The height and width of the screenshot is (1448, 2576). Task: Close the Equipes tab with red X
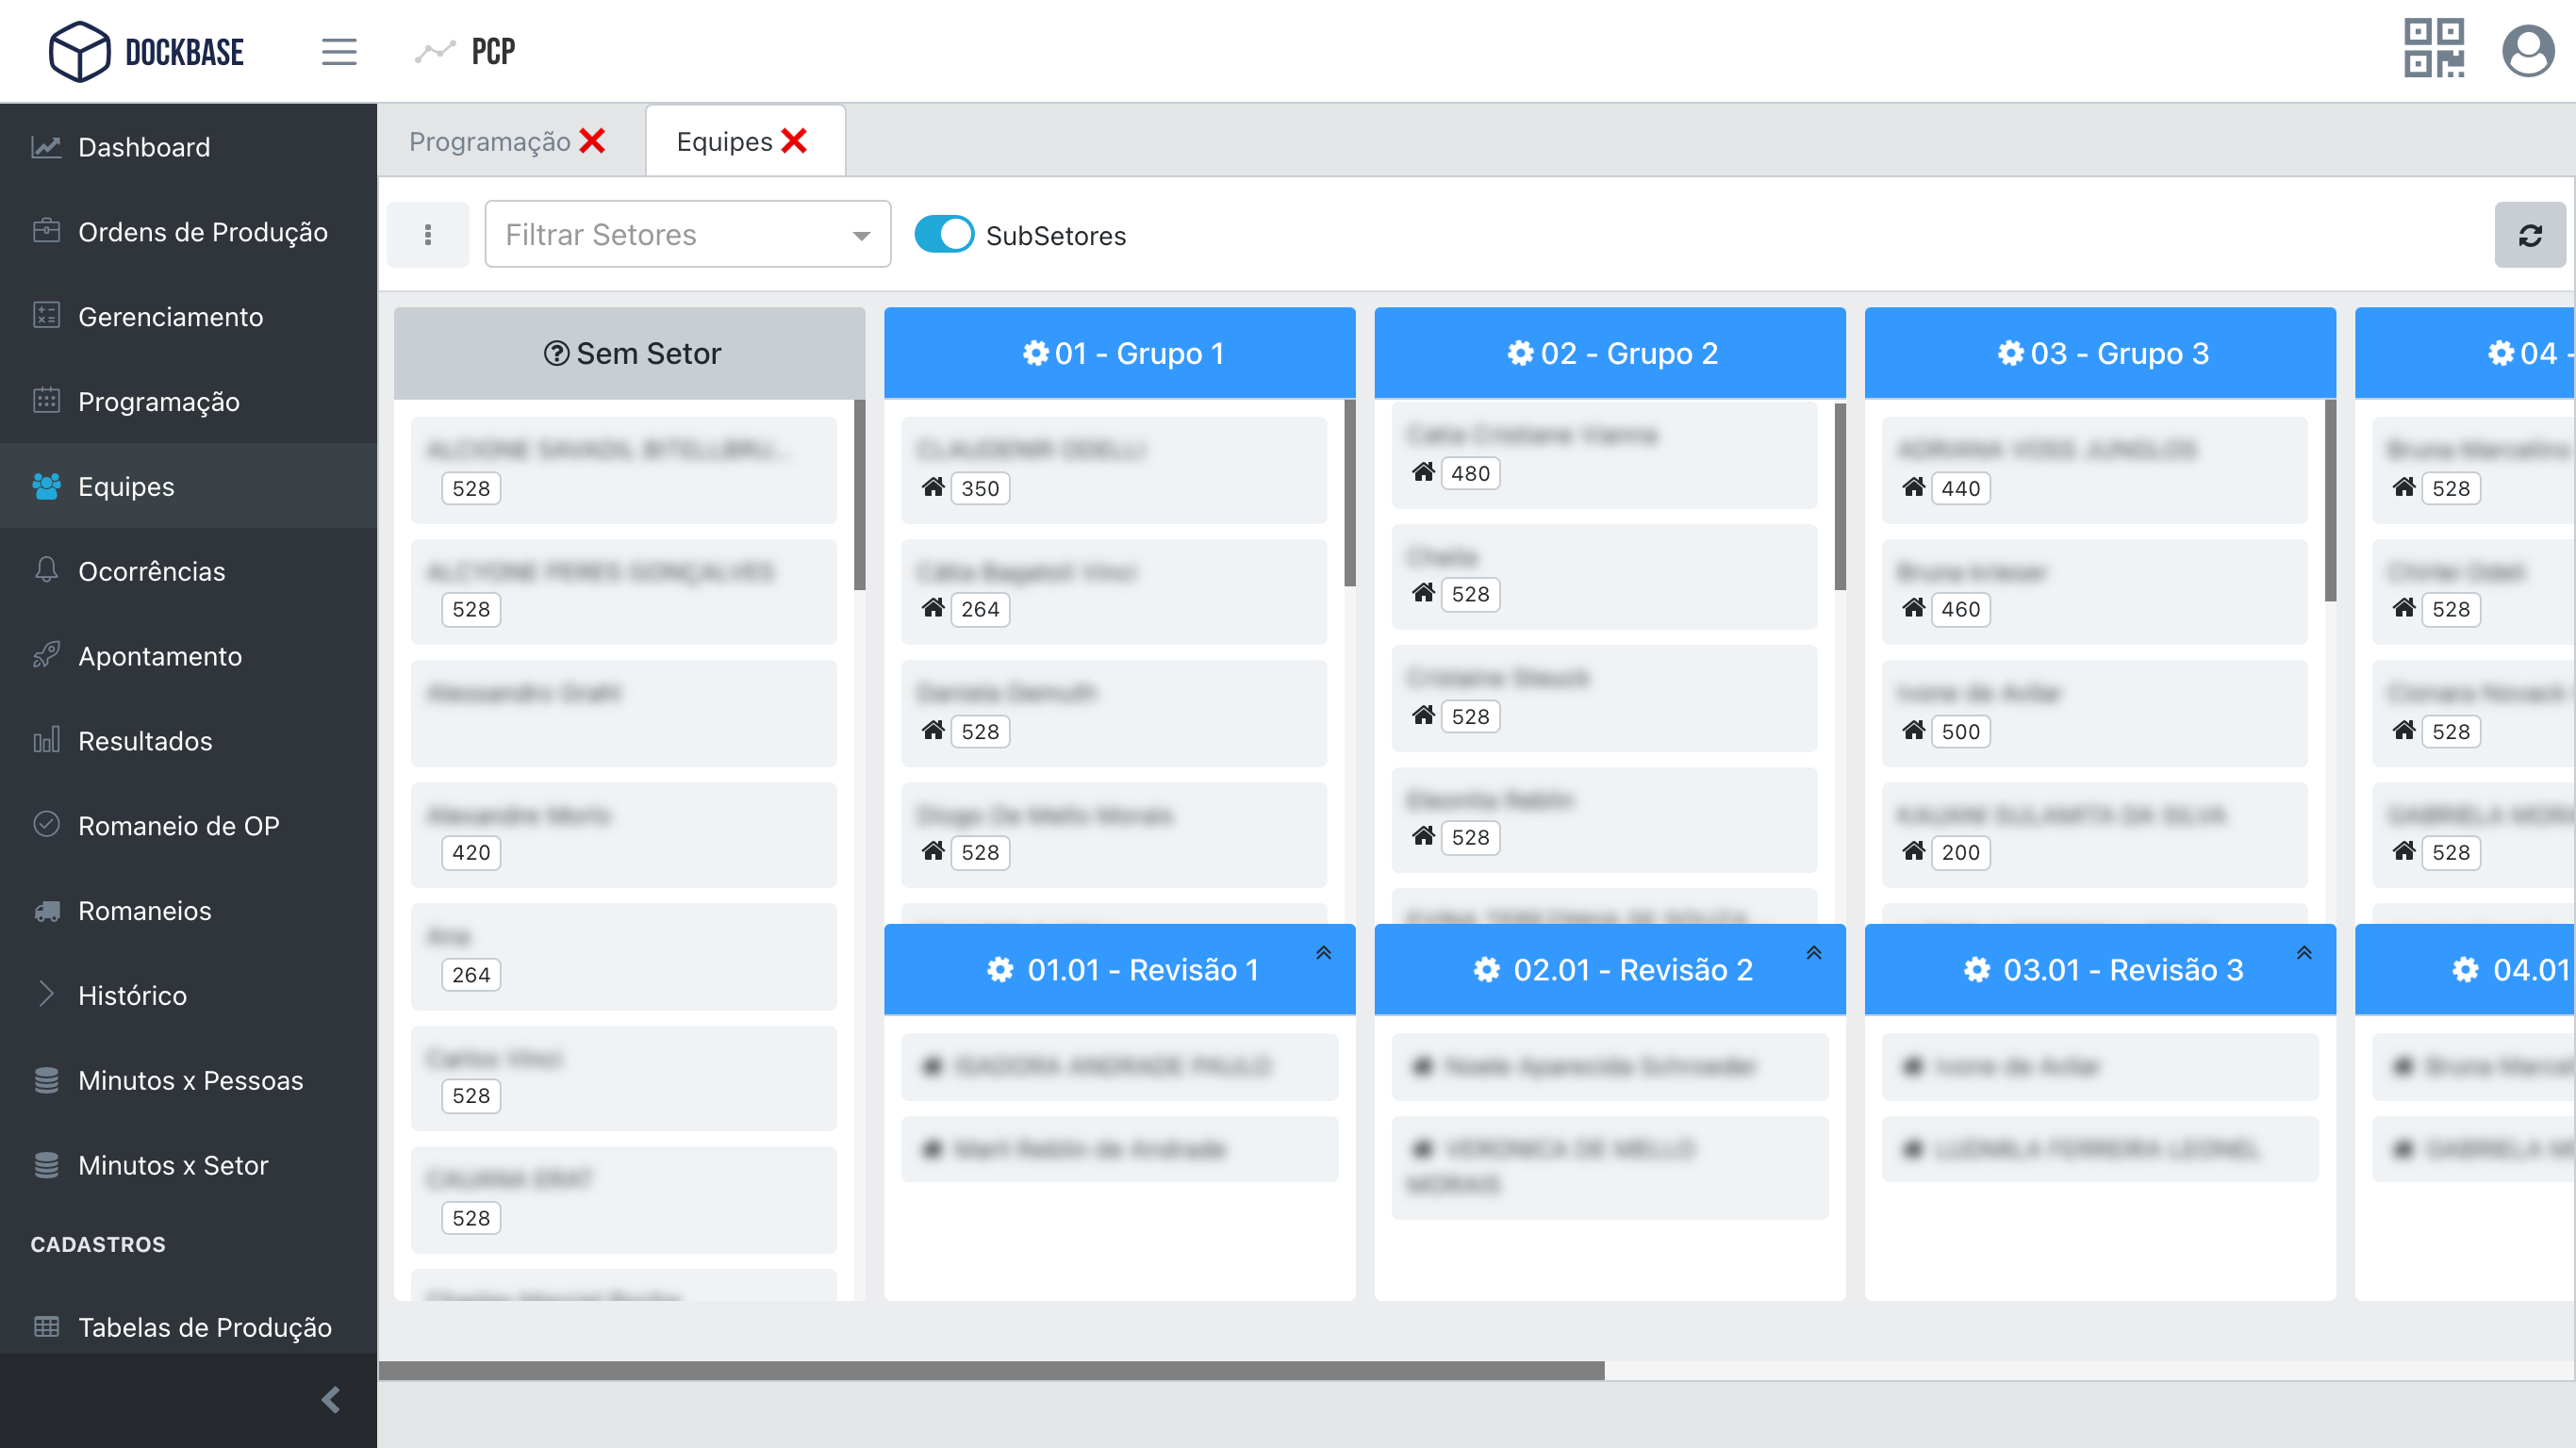pos(795,141)
